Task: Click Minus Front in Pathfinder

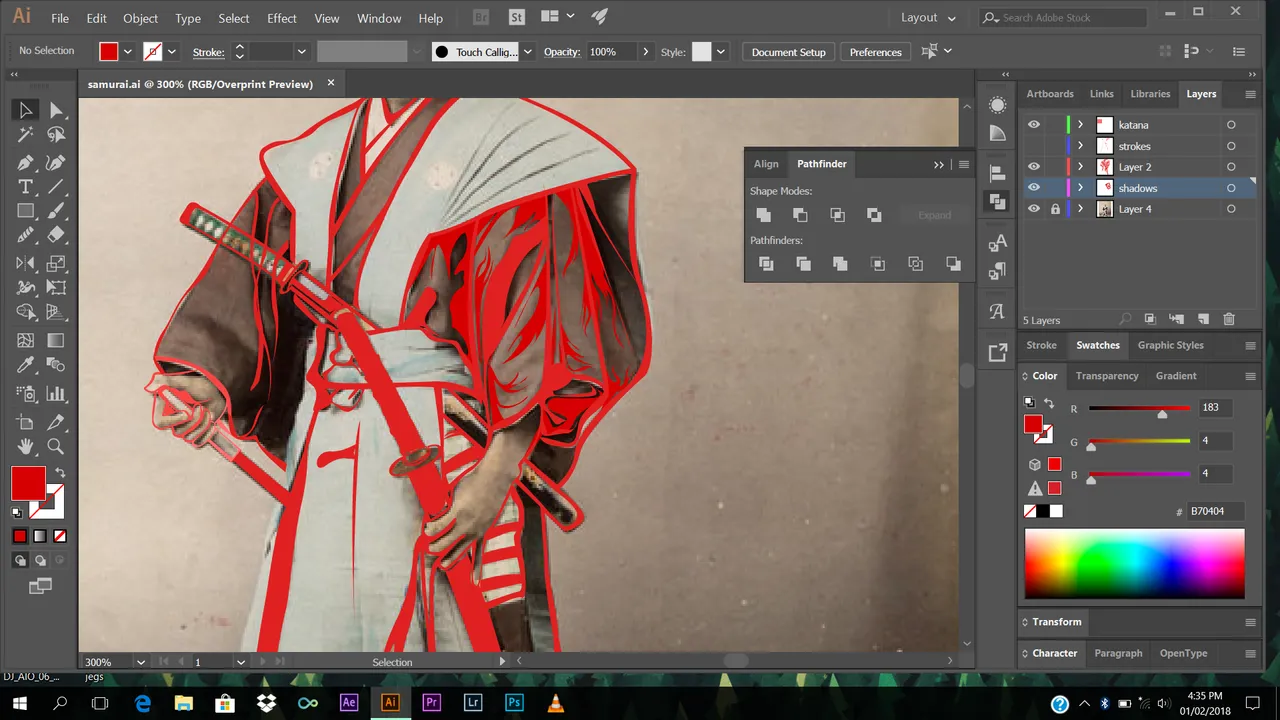Action: (800, 215)
